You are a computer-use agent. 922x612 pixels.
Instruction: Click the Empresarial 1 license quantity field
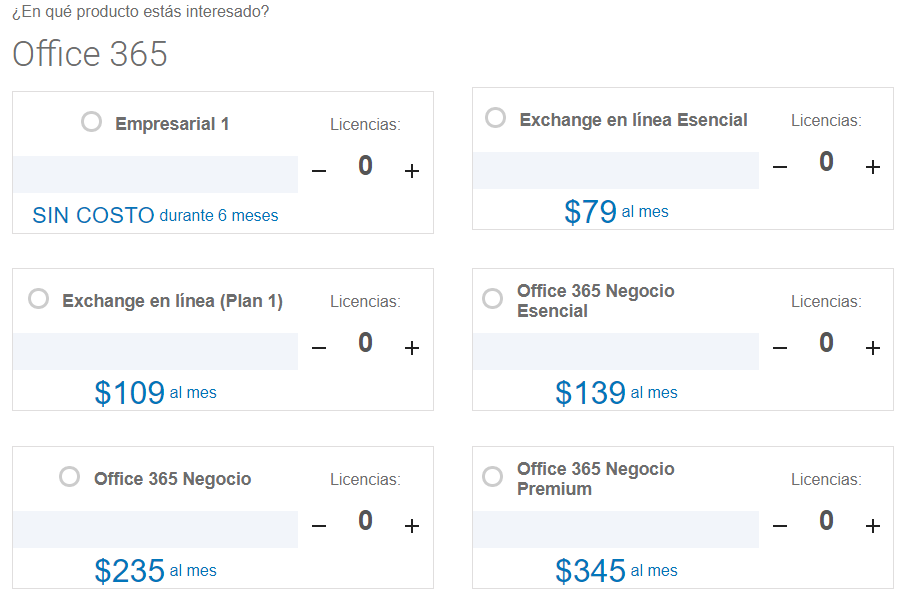[x=365, y=166]
